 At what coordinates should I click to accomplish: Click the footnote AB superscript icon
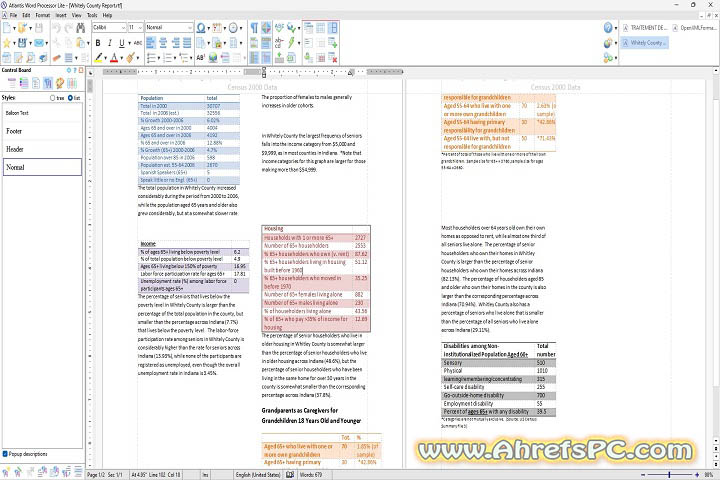pyautogui.click(x=201, y=58)
